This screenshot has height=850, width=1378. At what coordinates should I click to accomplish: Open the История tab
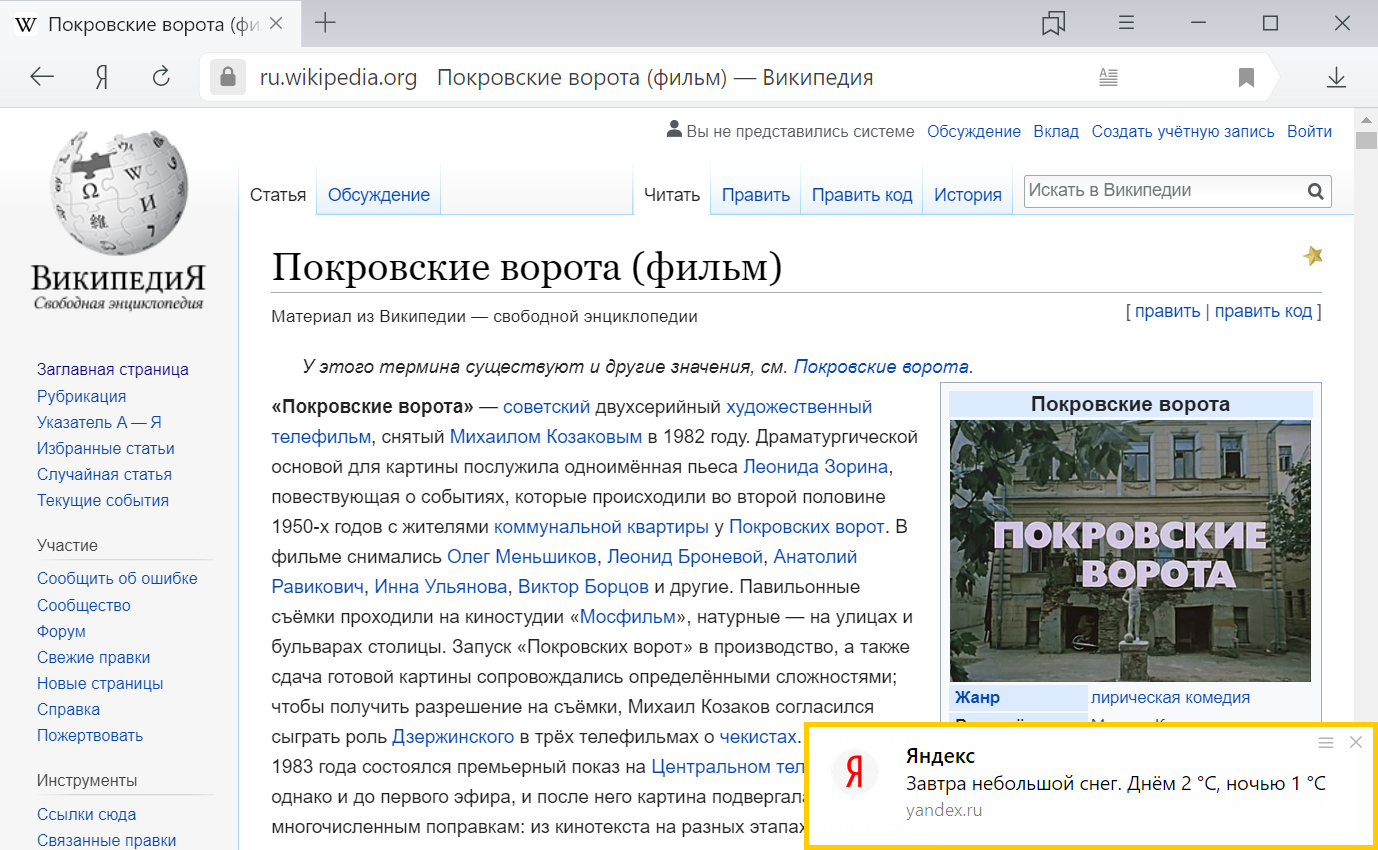pyautogui.click(x=968, y=195)
